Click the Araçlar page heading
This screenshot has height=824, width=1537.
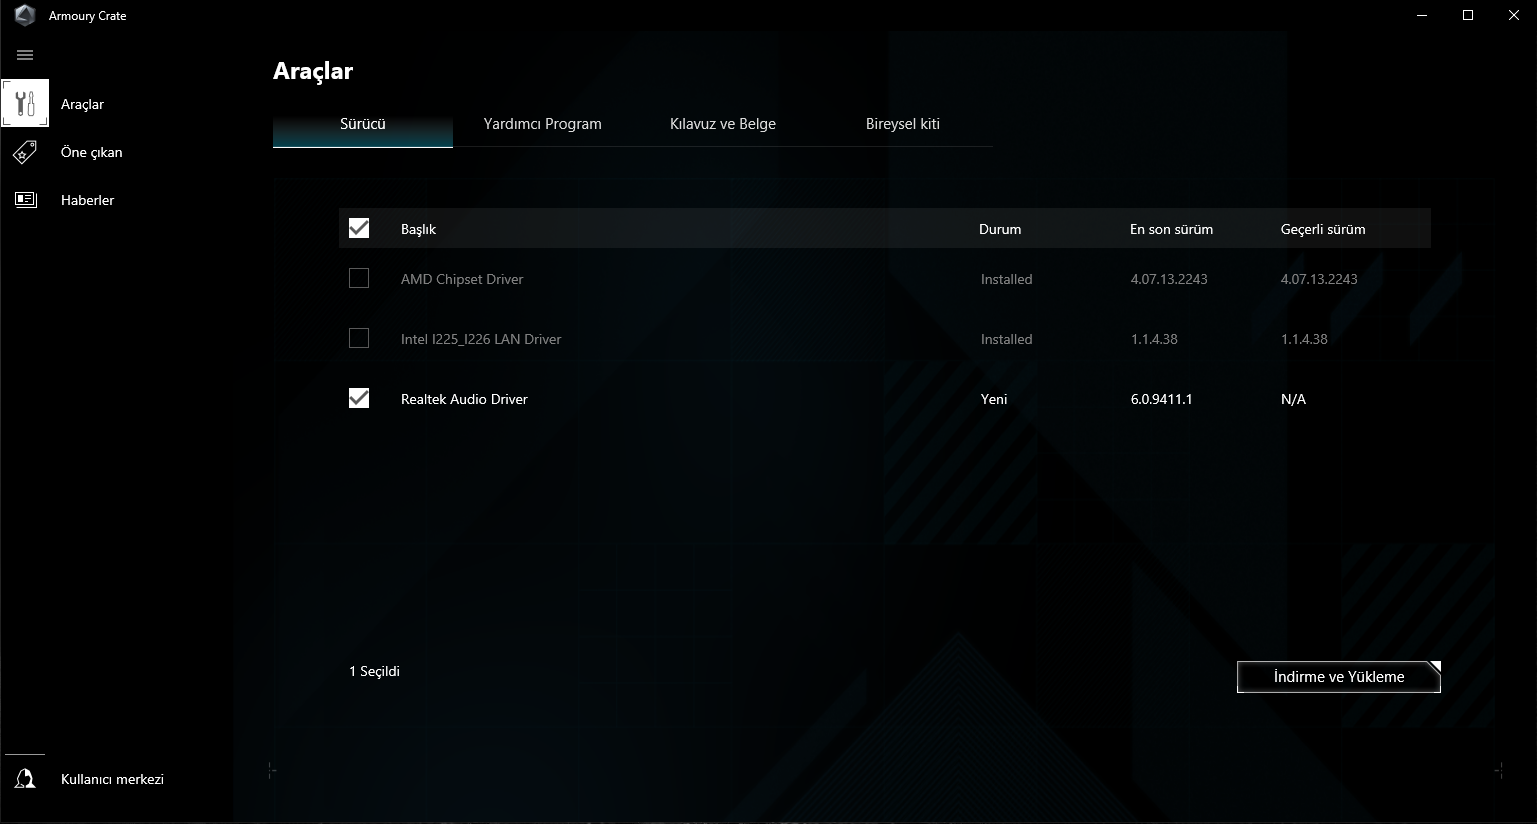coord(313,71)
